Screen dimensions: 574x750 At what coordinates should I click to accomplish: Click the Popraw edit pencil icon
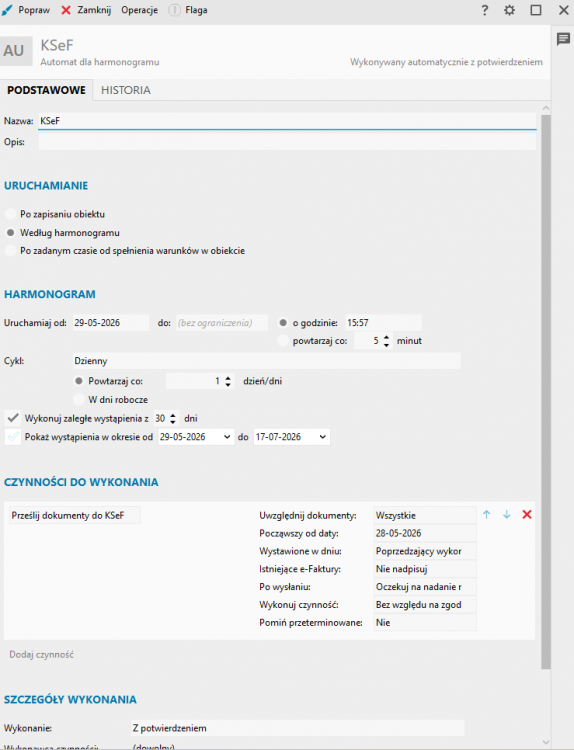[x=8, y=10]
